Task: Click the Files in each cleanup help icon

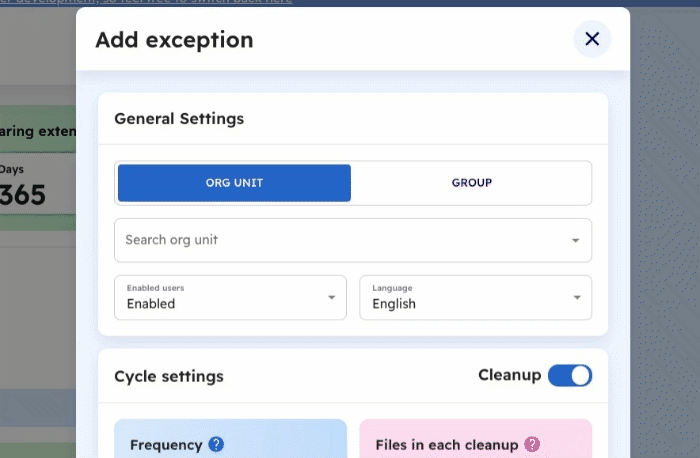Action: (x=532, y=445)
